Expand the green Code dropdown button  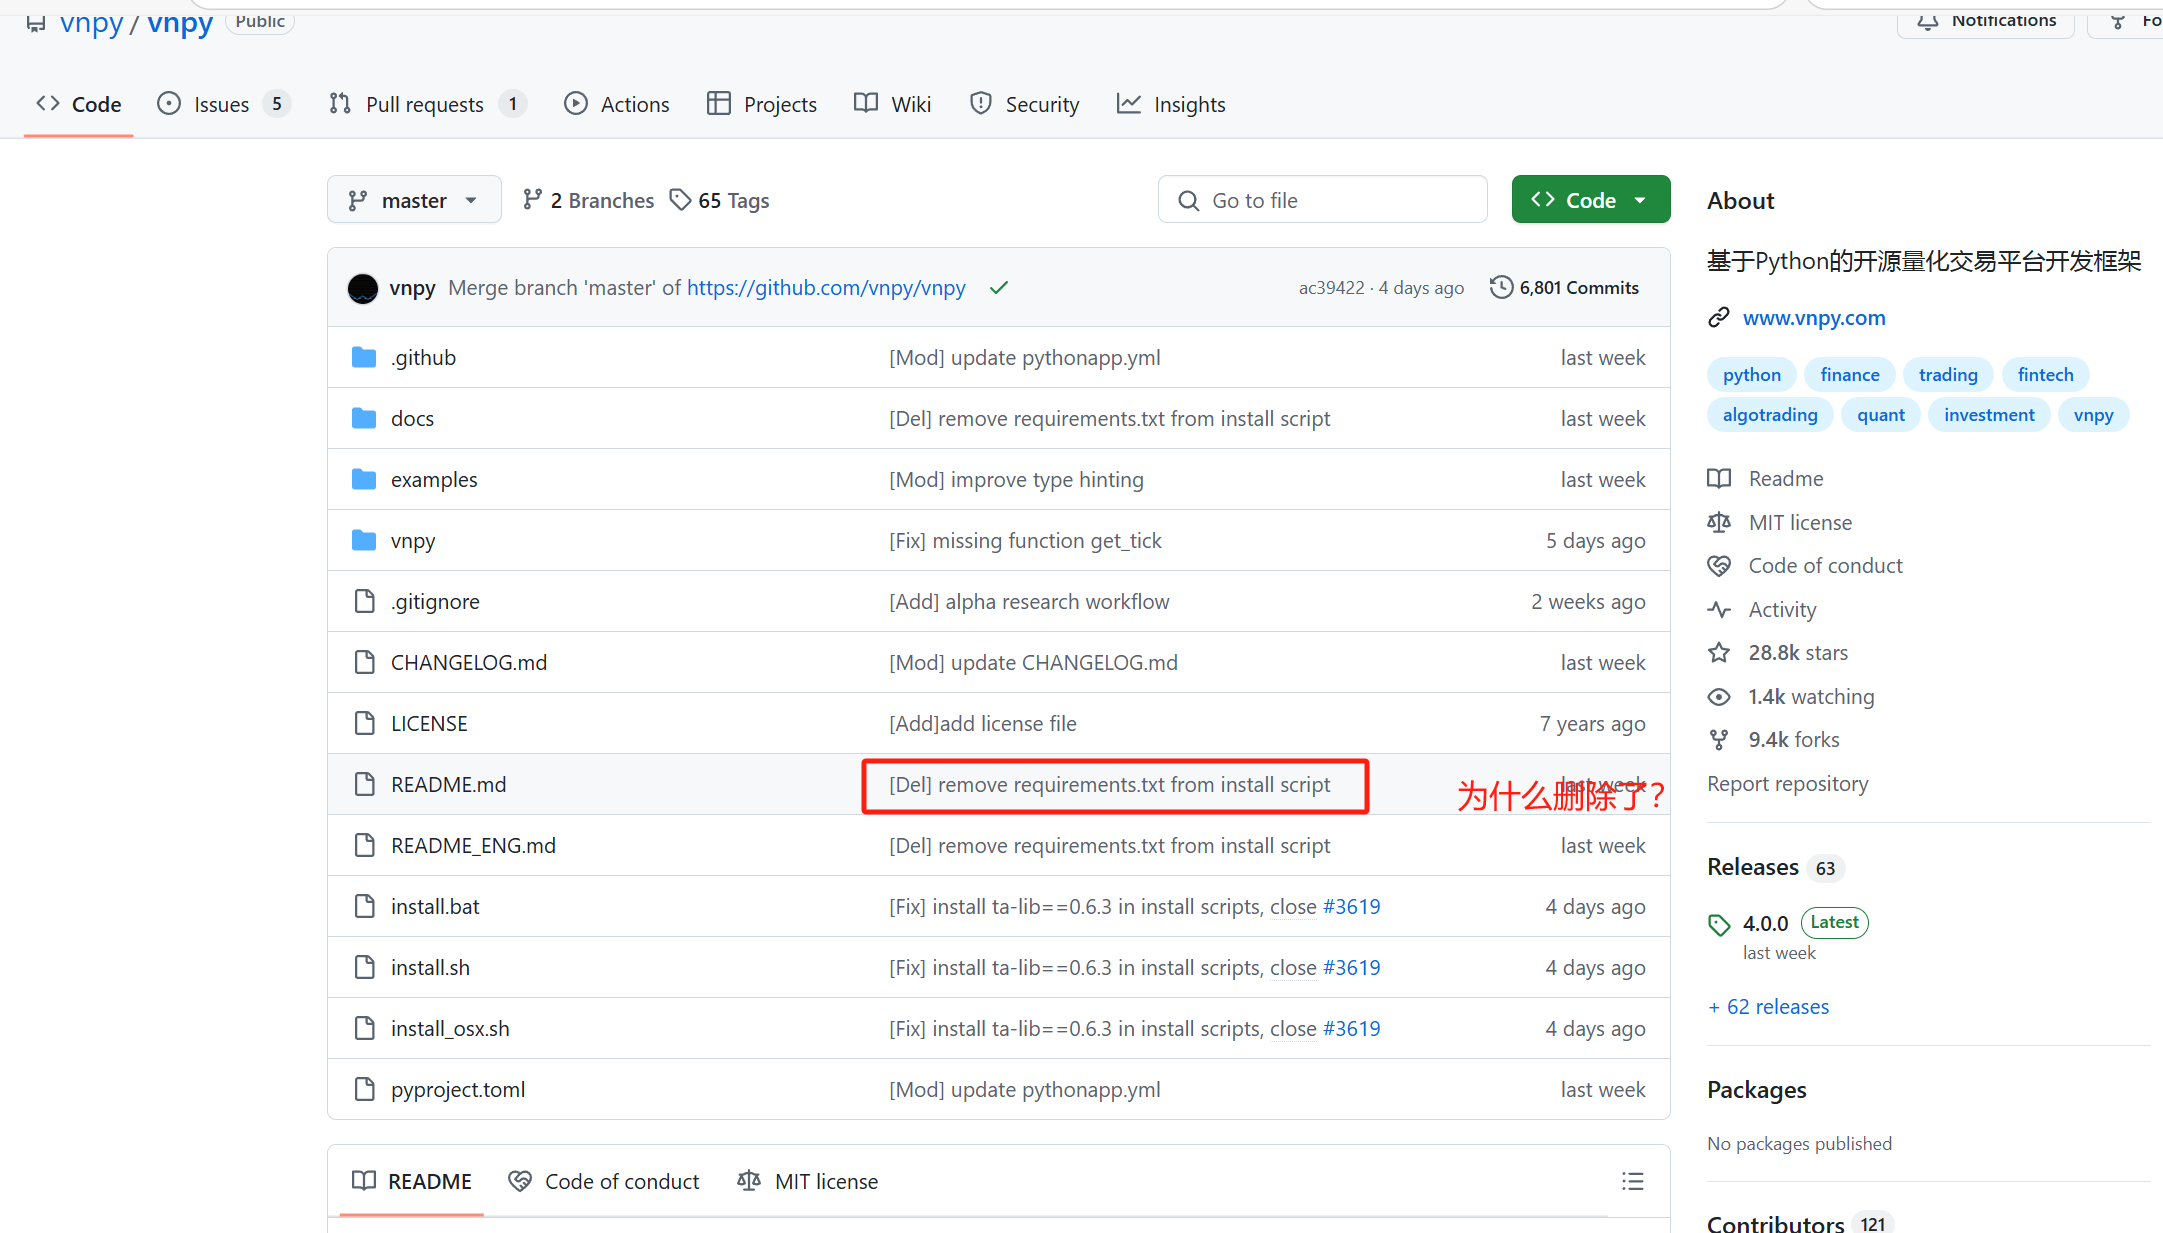[x=1590, y=200]
